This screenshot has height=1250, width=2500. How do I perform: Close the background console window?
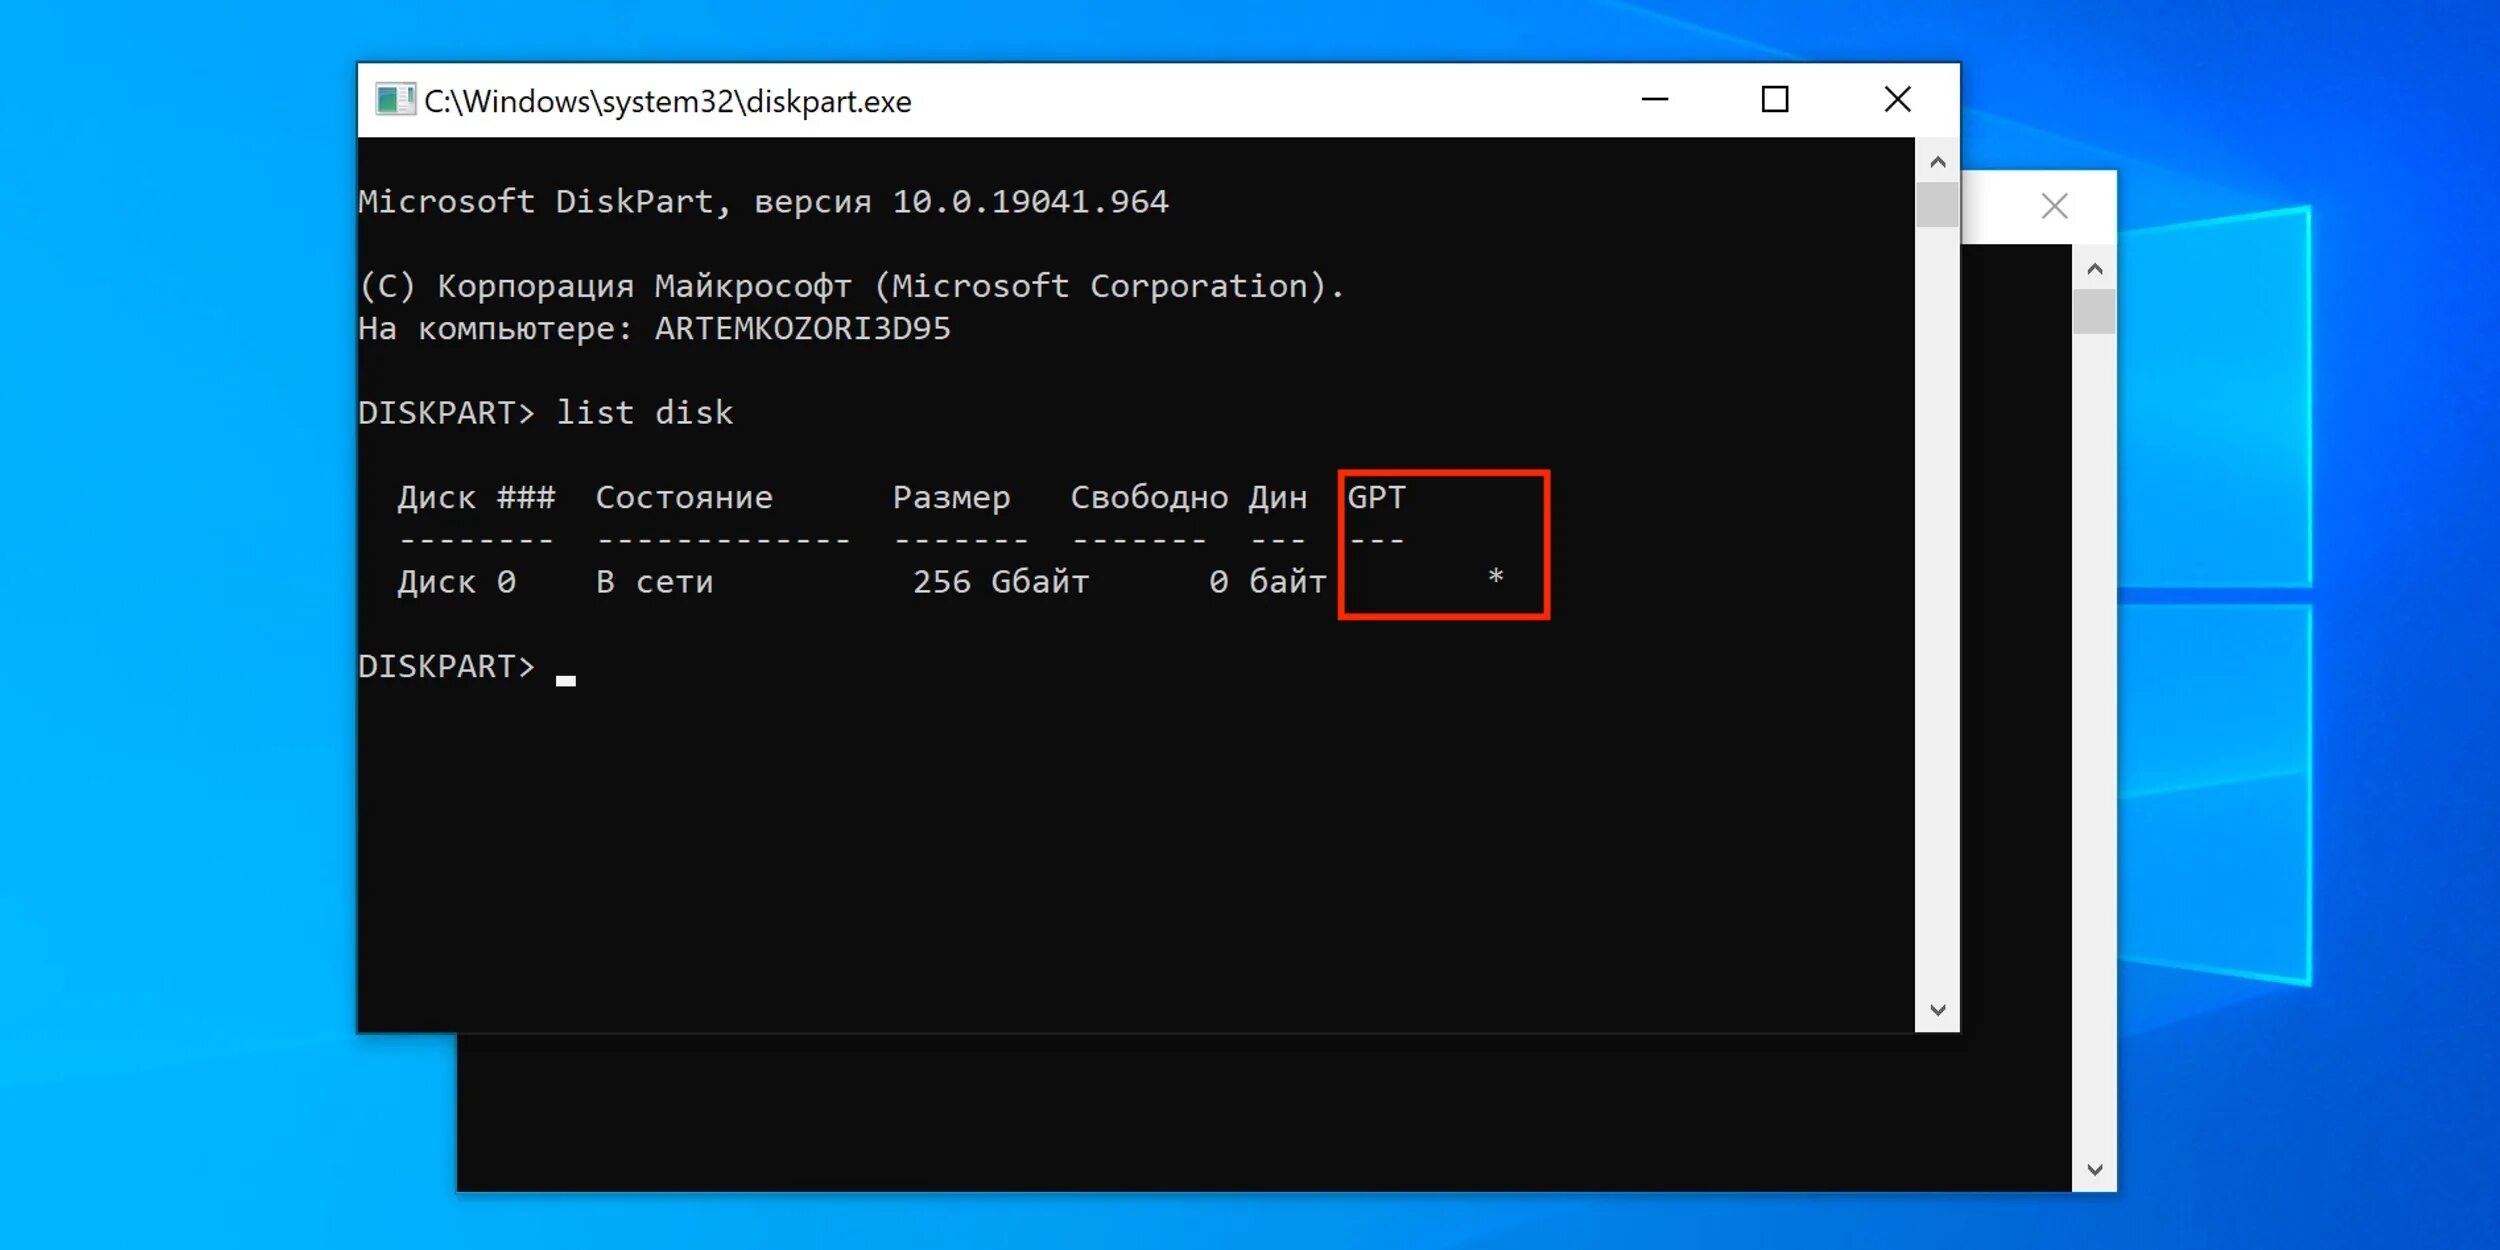point(2054,207)
